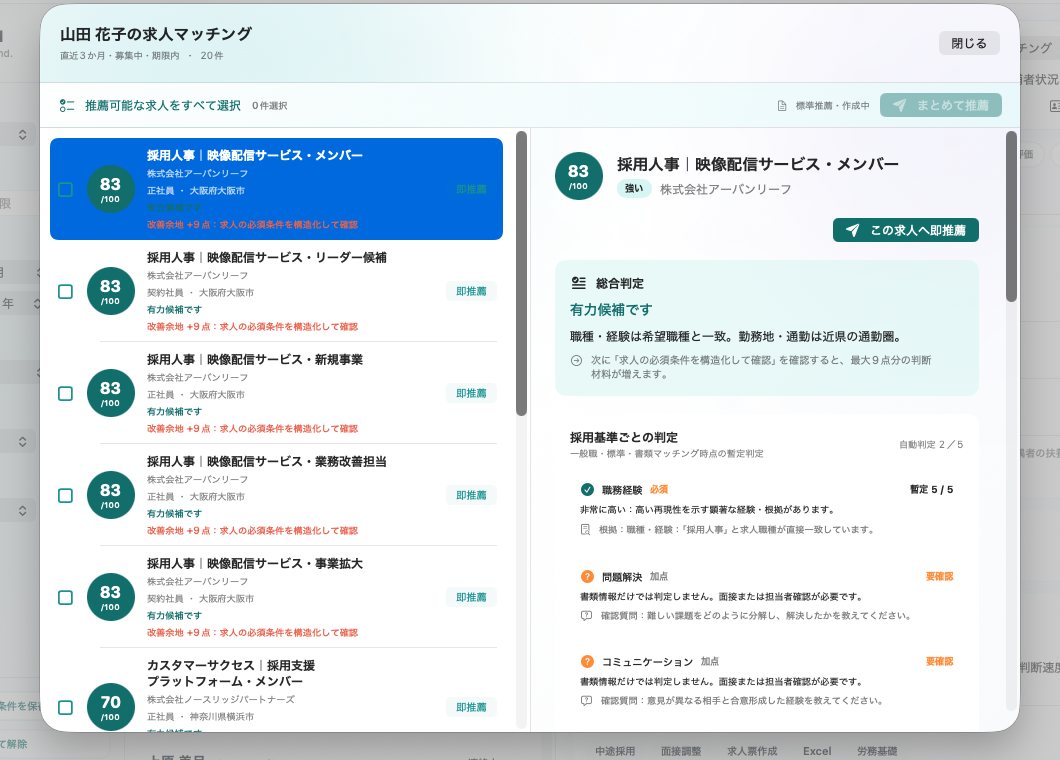Click the job list scrollbar

tap(521, 274)
